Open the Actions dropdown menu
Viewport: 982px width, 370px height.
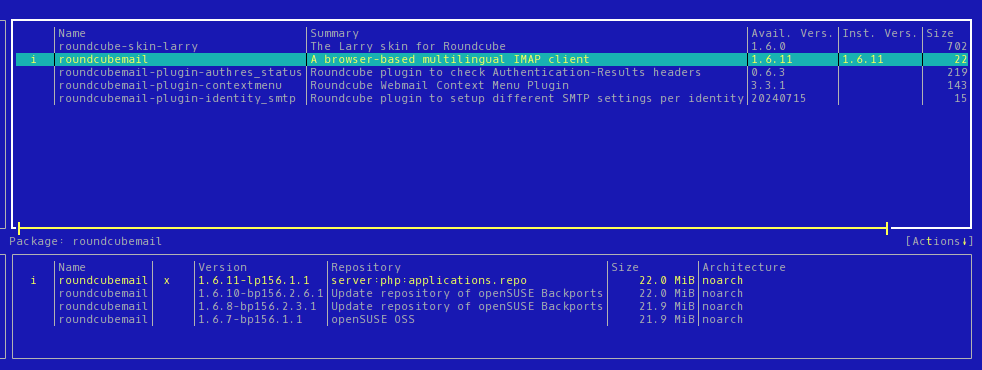coord(939,241)
